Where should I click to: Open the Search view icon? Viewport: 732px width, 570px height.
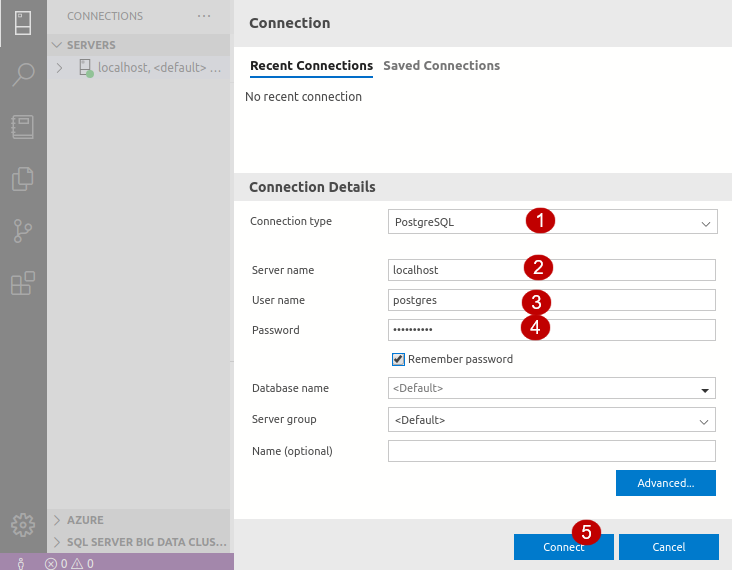tap(23, 75)
